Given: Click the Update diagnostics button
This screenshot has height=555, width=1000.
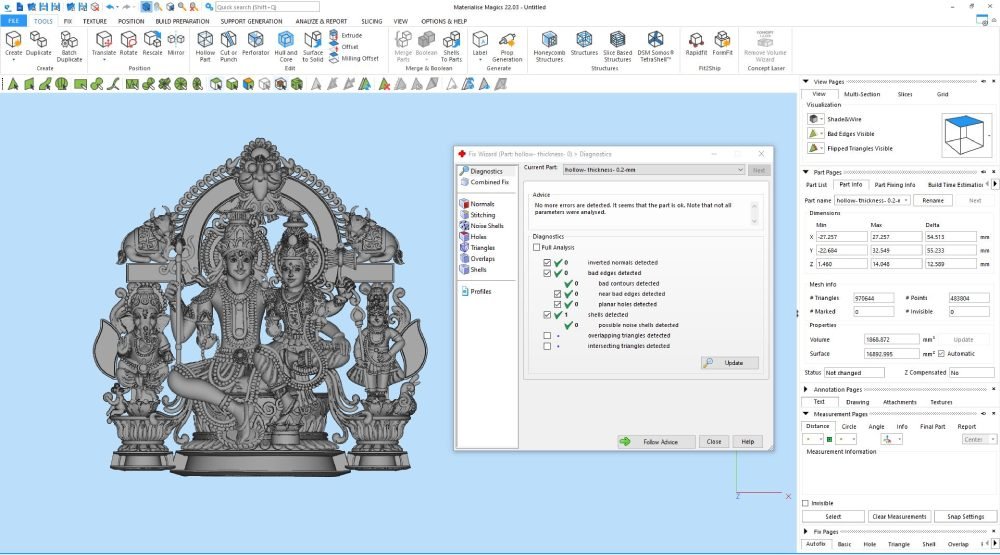Looking at the screenshot, I should pyautogui.click(x=730, y=363).
